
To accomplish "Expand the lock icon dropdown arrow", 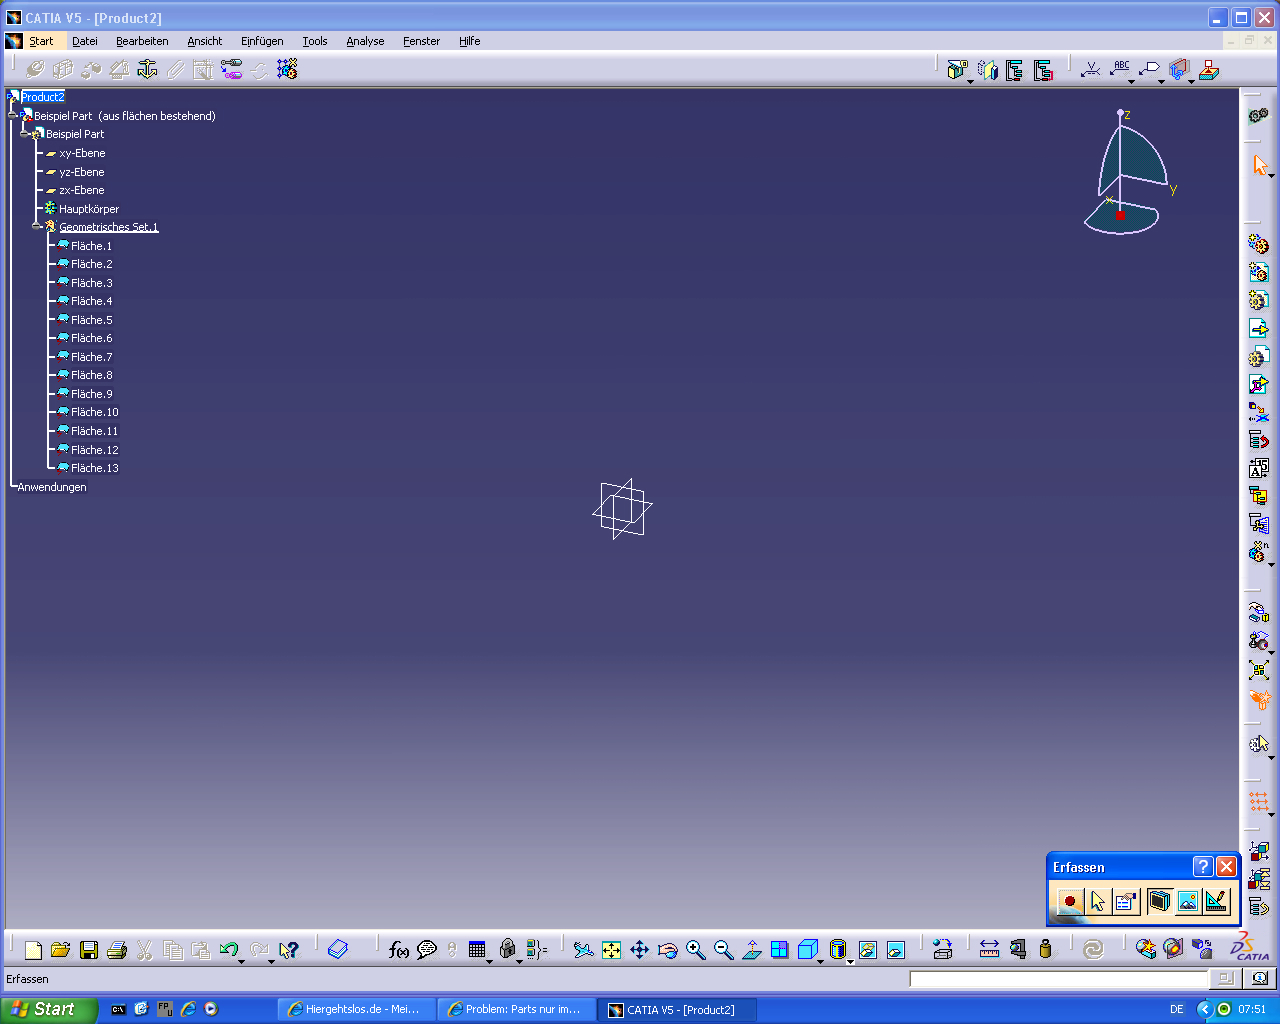I will (x=519, y=961).
